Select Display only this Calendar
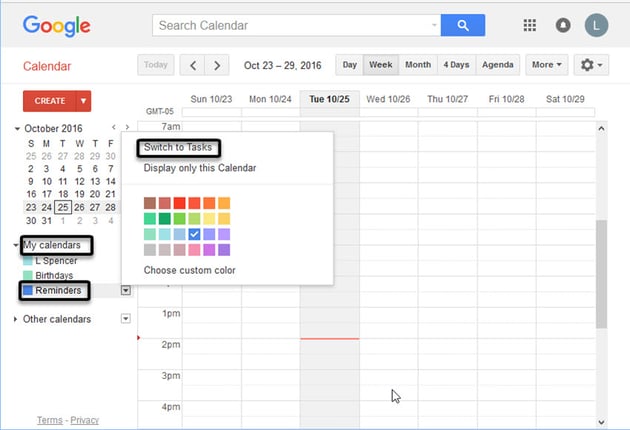 (200, 168)
